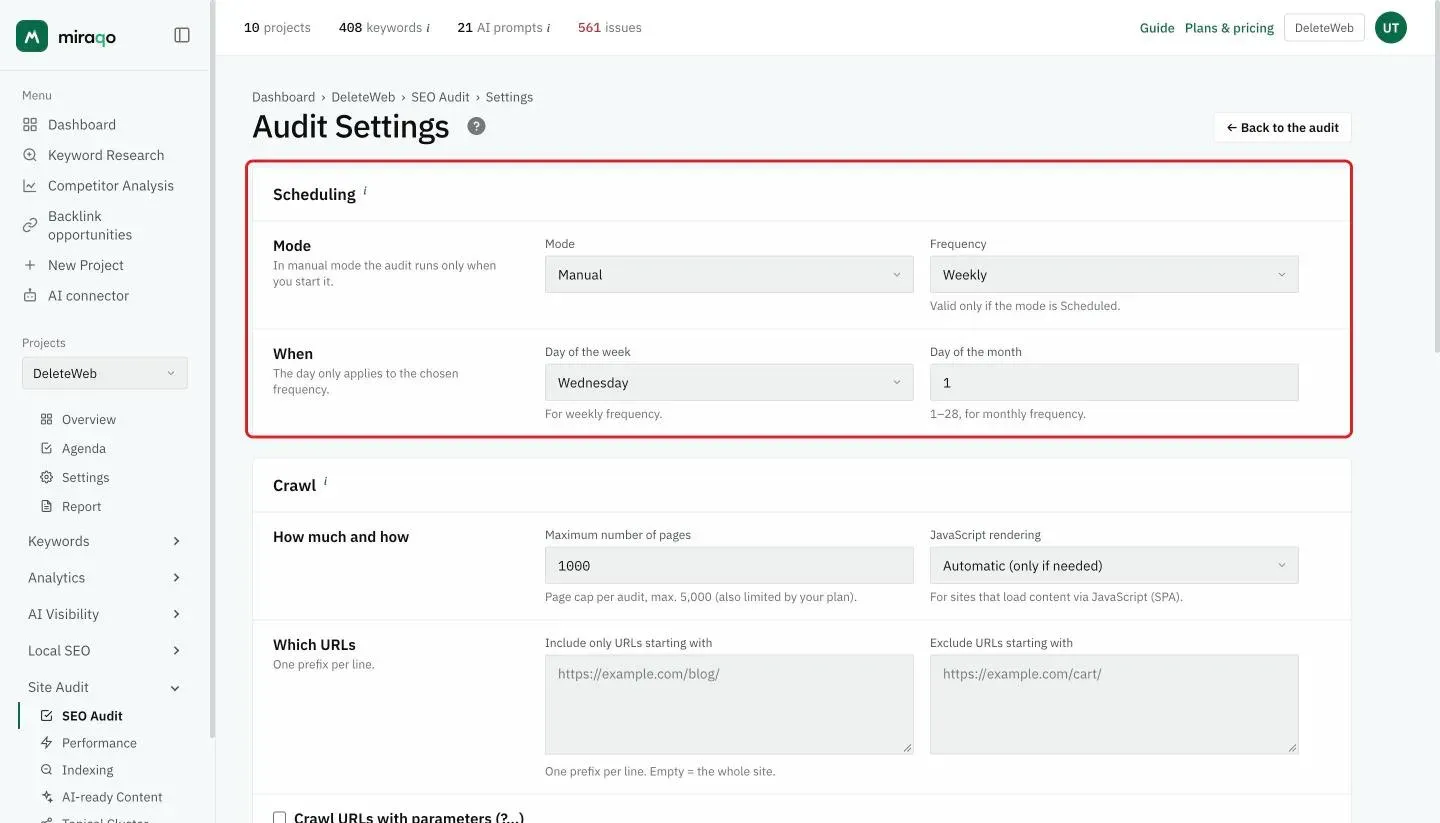Open help question mark beside Audit Settings

[x=477, y=126]
